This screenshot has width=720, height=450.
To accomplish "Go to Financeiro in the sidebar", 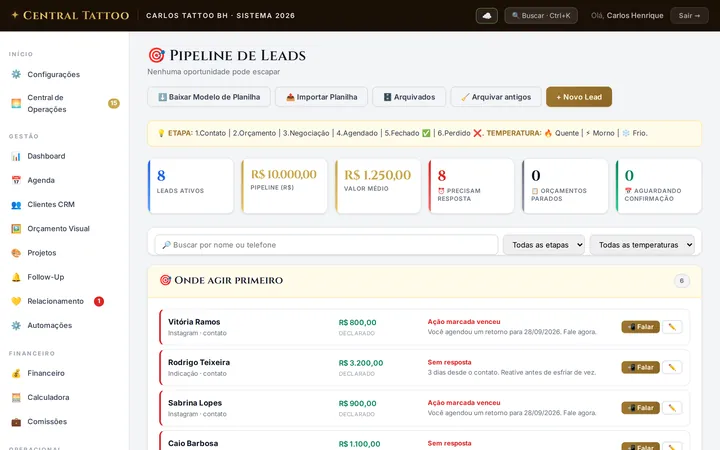I will coord(46,373).
